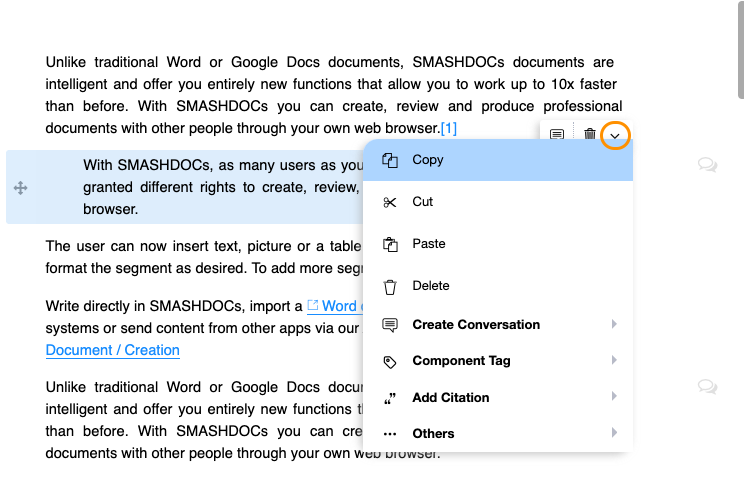This screenshot has width=744, height=494.
Task: Open conversation bubble beside highlighted segment
Action: click(x=707, y=165)
